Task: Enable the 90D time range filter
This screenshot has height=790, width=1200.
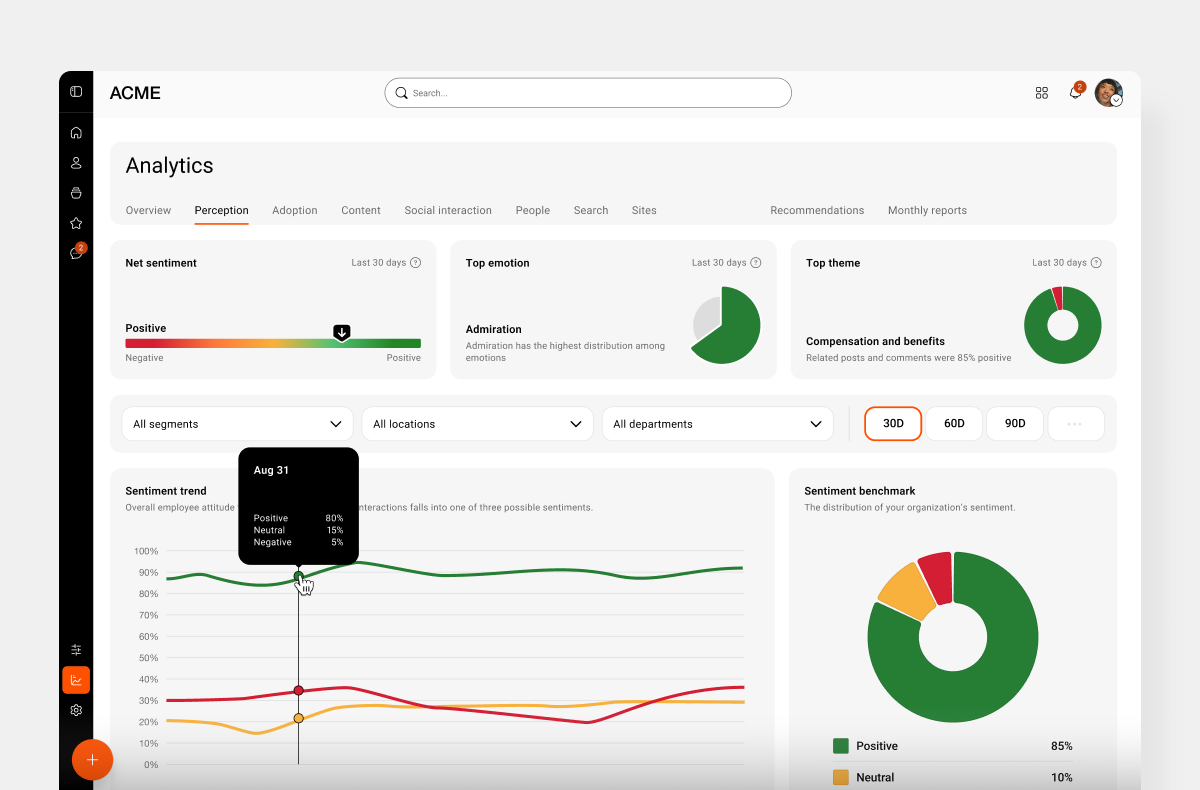Action: [x=1014, y=423]
